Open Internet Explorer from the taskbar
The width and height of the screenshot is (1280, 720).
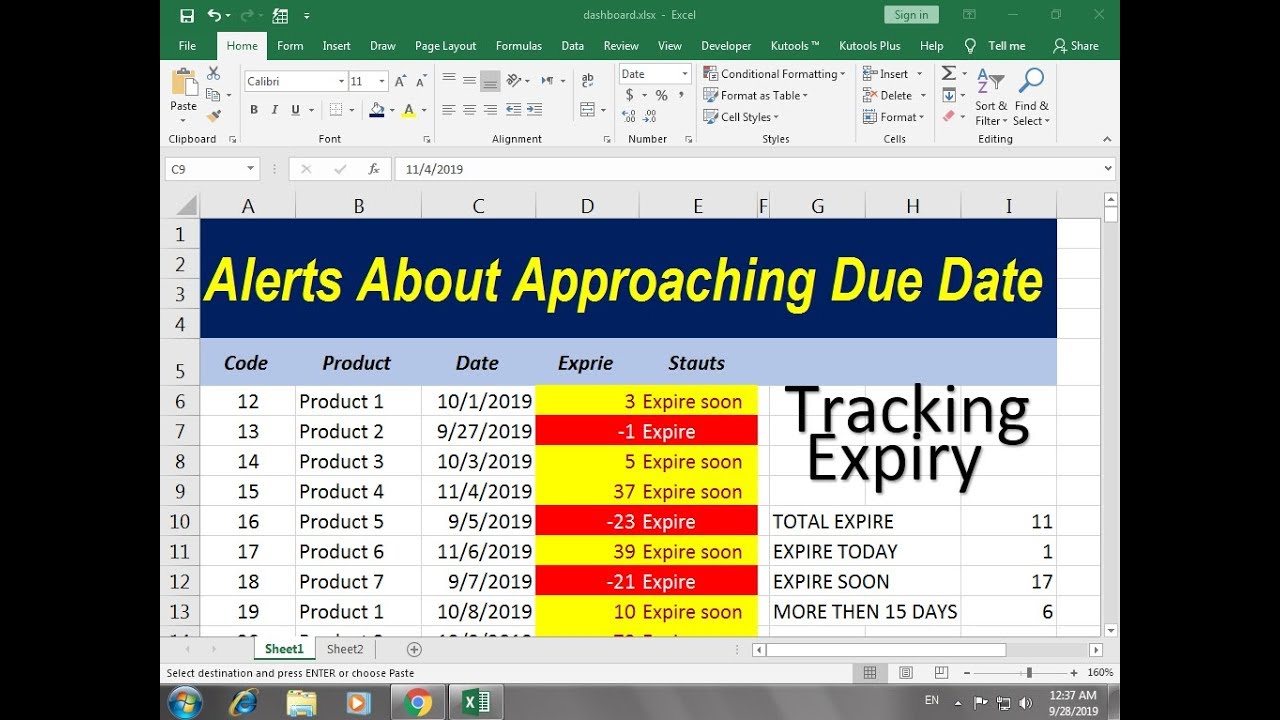243,703
